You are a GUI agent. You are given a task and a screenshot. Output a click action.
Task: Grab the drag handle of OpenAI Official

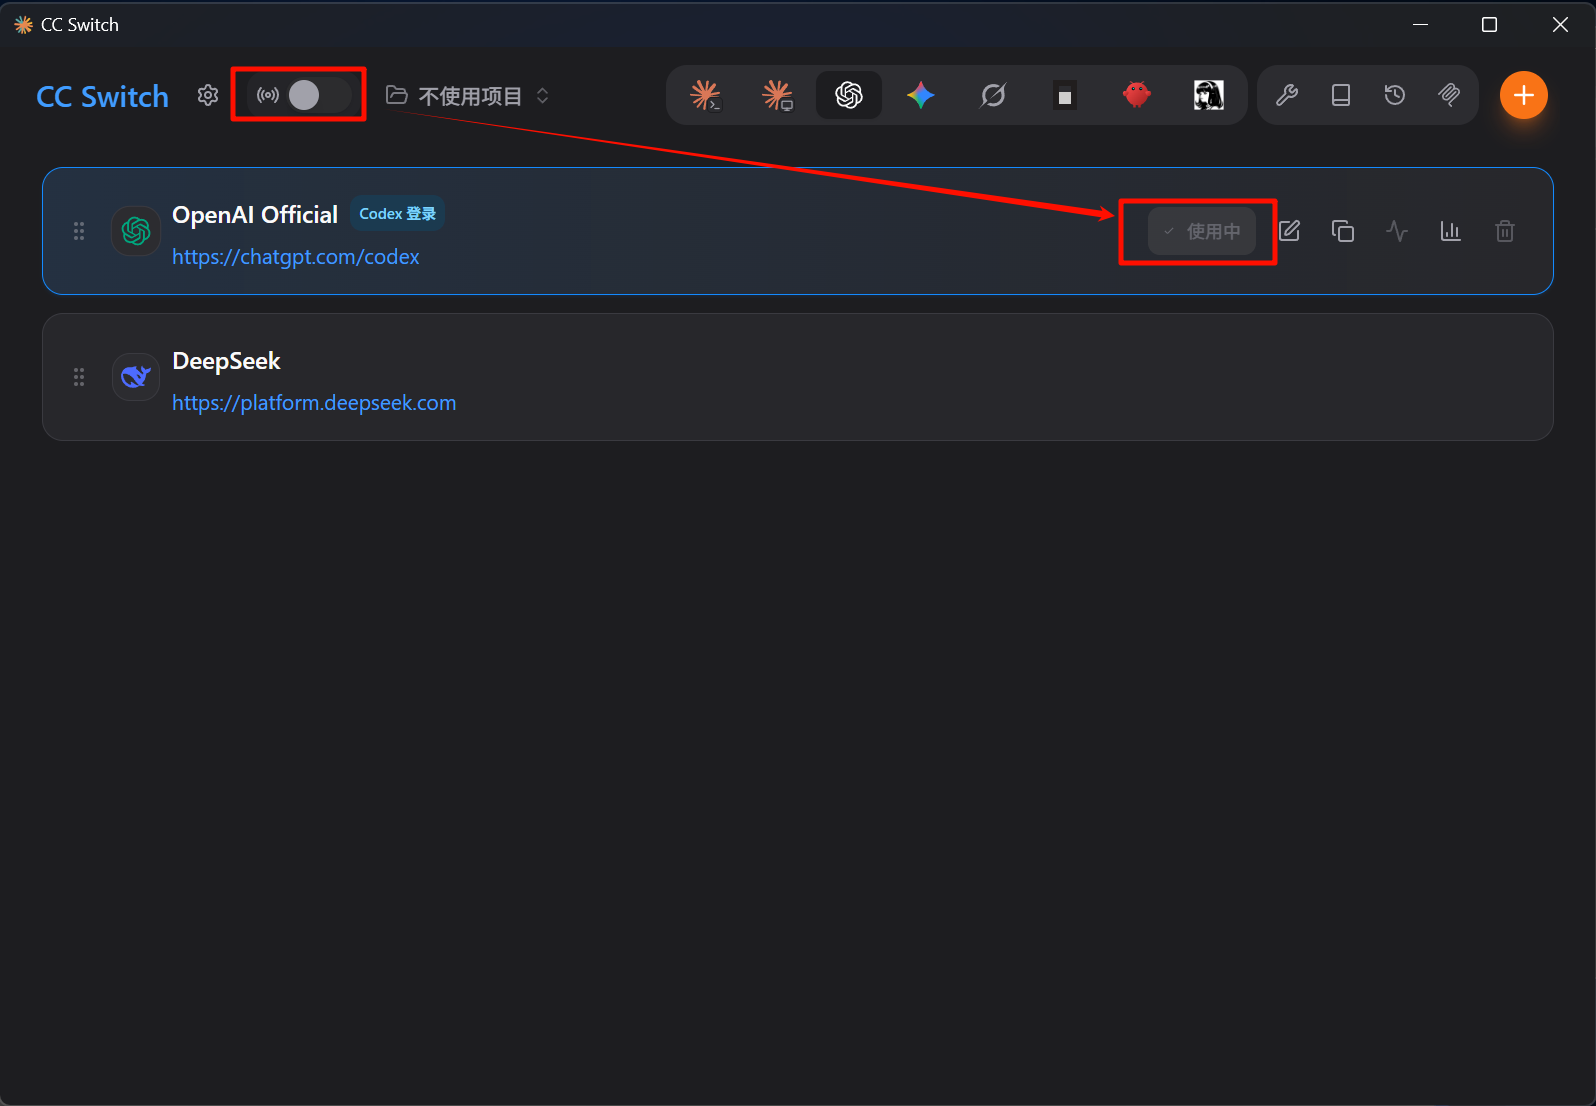79,231
